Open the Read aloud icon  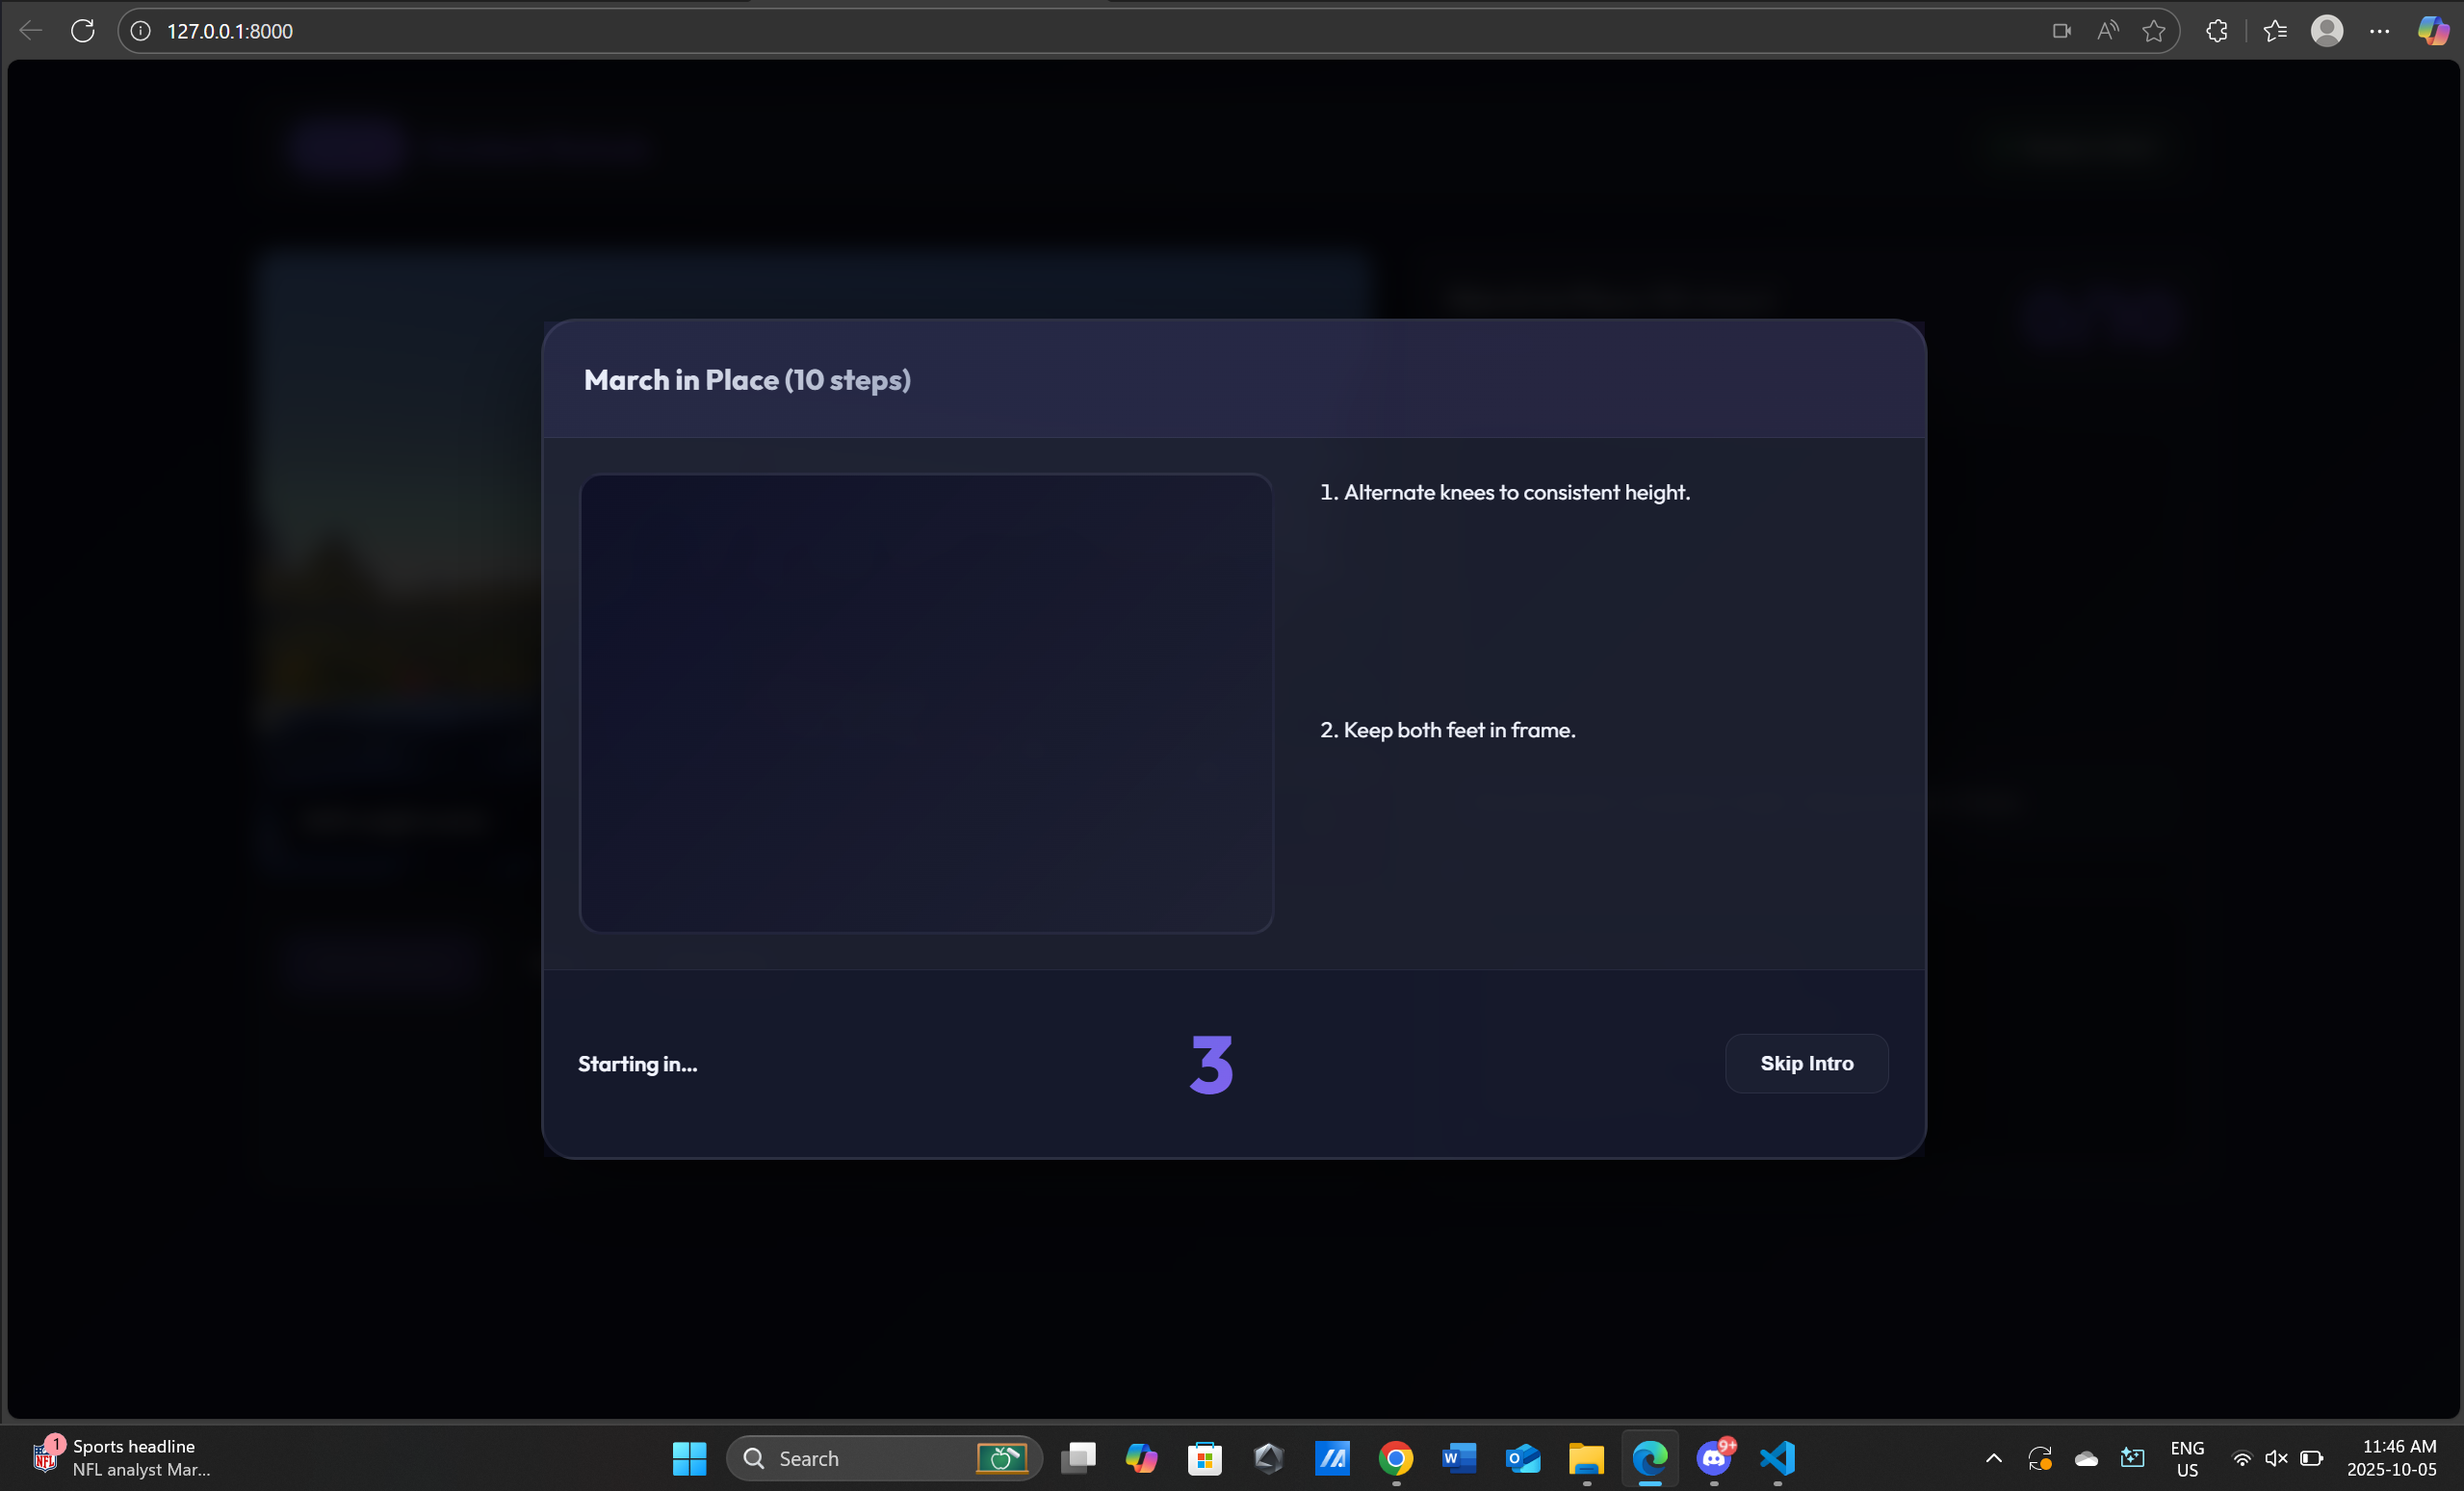pyautogui.click(x=2107, y=31)
